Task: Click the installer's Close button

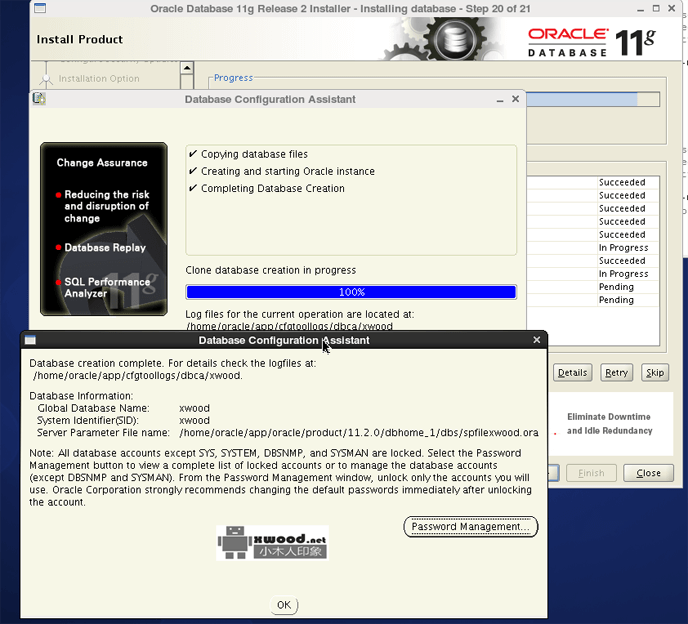Action: coord(647,473)
